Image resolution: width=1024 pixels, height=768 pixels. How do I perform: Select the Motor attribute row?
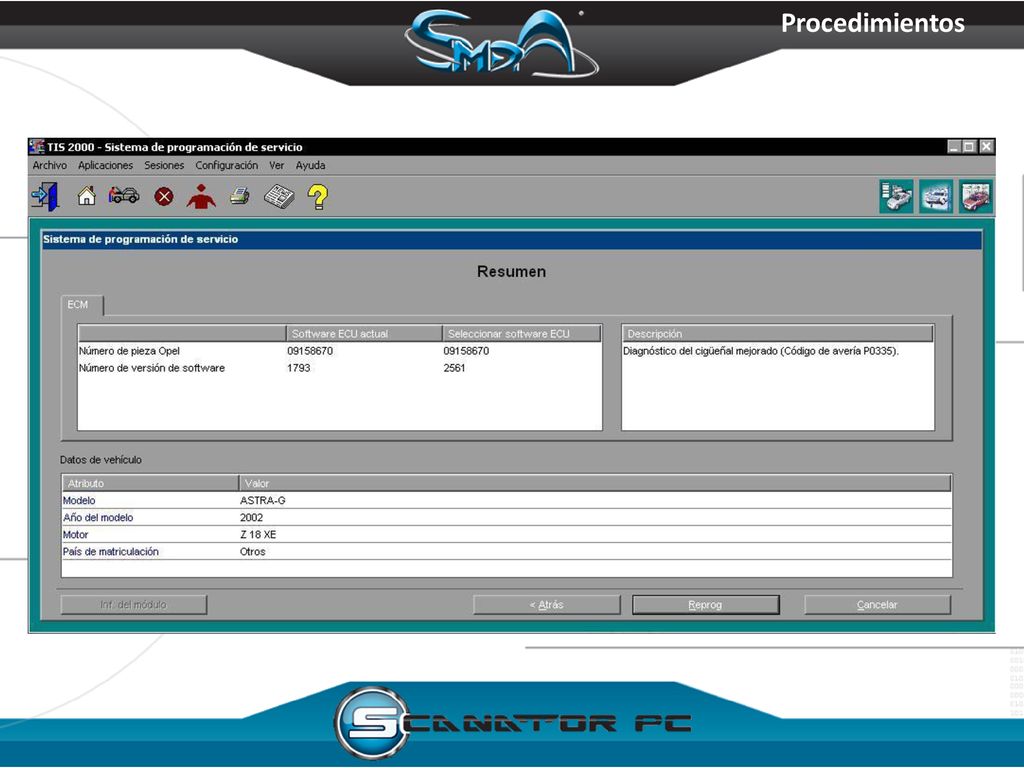coord(507,534)
